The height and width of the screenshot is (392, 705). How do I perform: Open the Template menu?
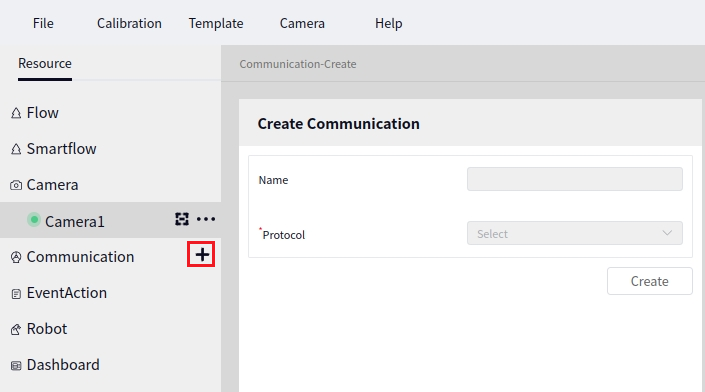[x=216, y=23]
